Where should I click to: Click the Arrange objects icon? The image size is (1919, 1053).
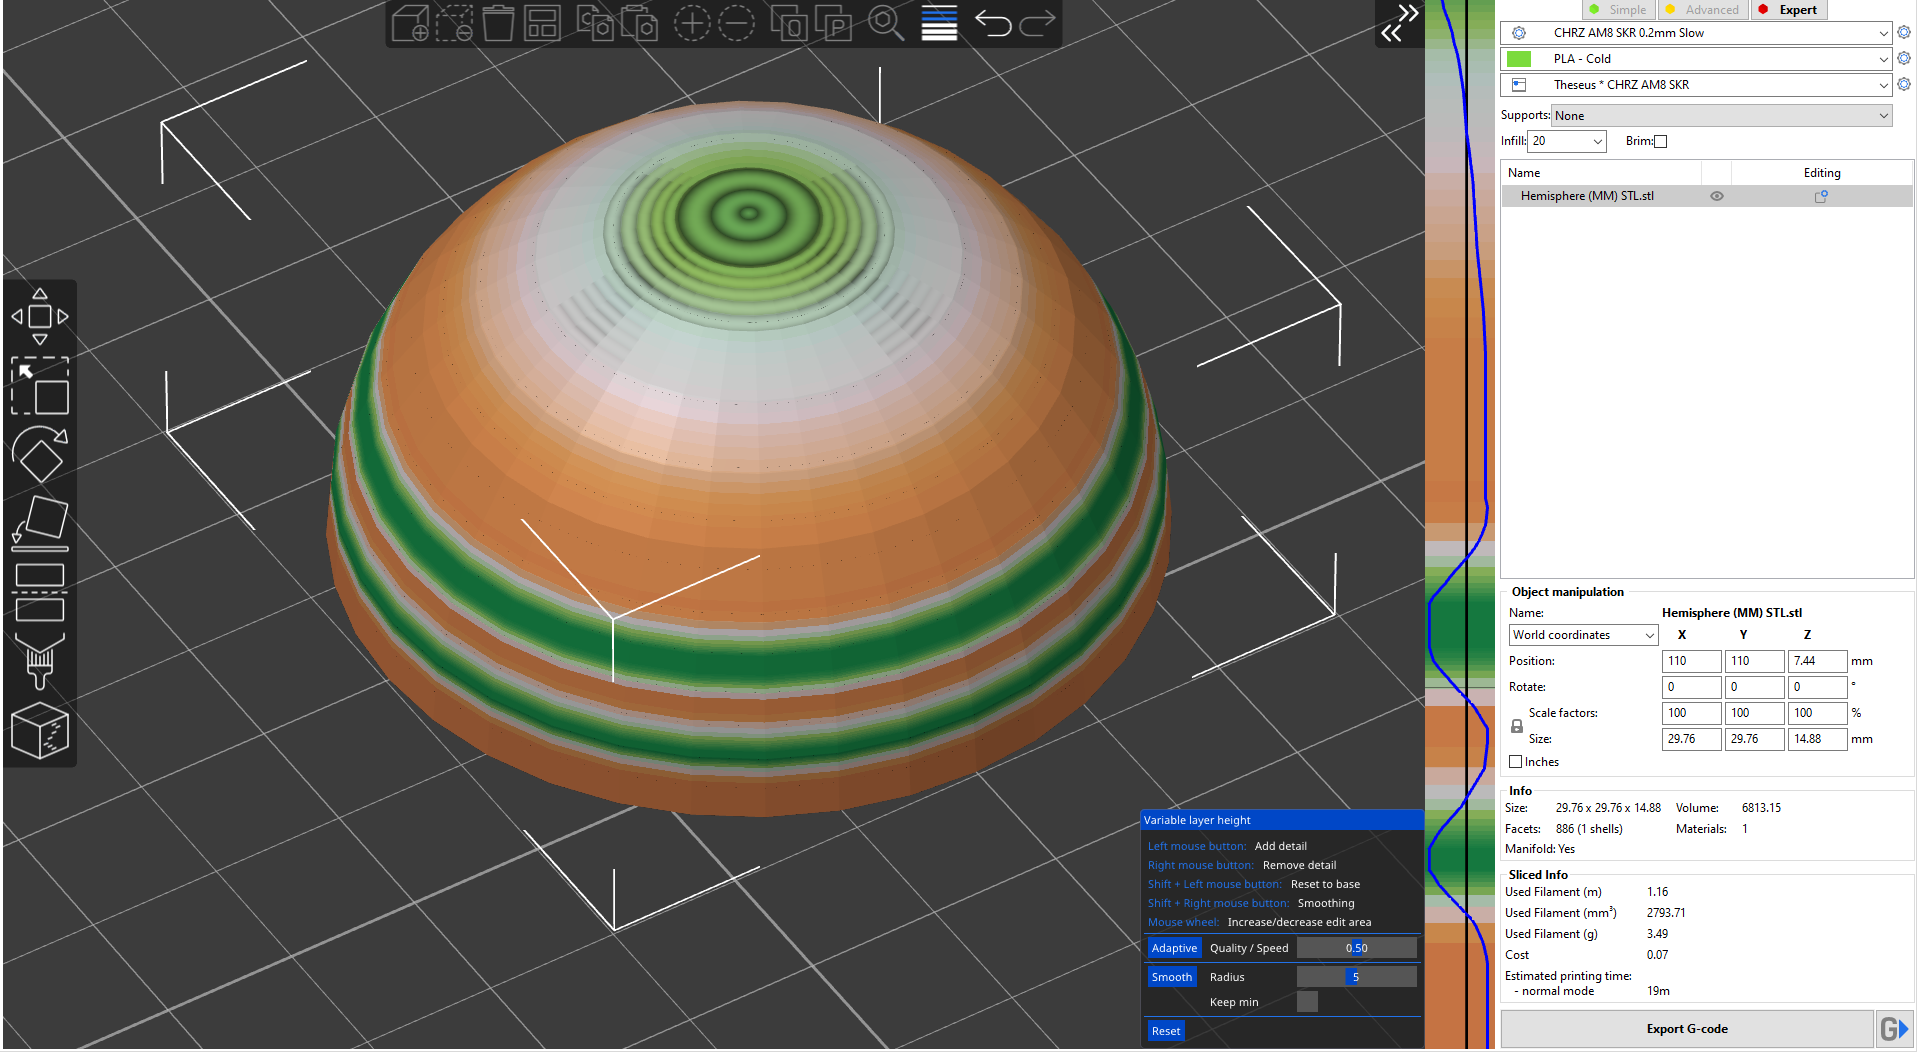tap(542, 23)
